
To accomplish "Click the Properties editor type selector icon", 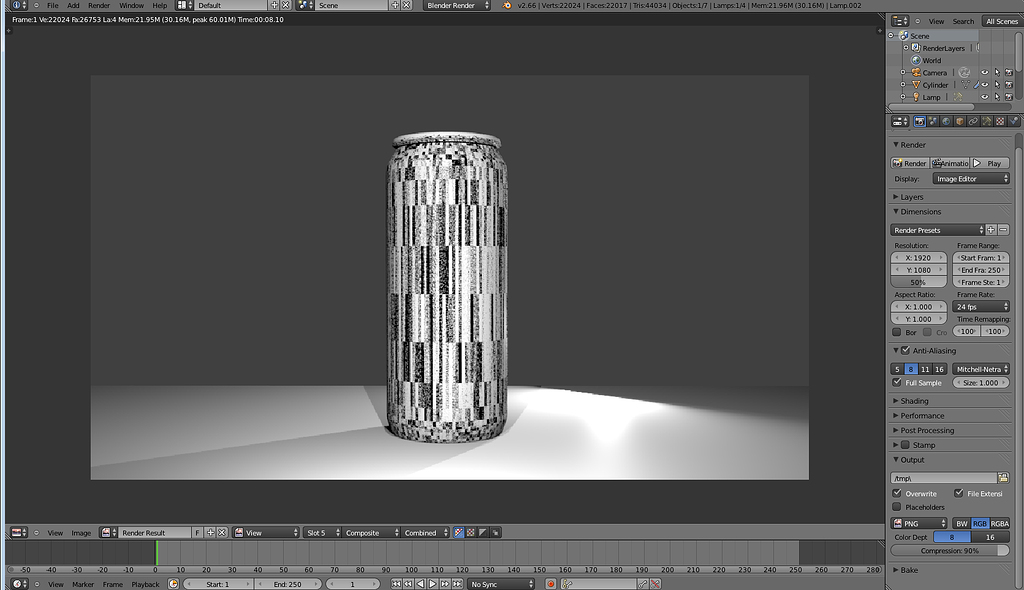I will point(901,122).
